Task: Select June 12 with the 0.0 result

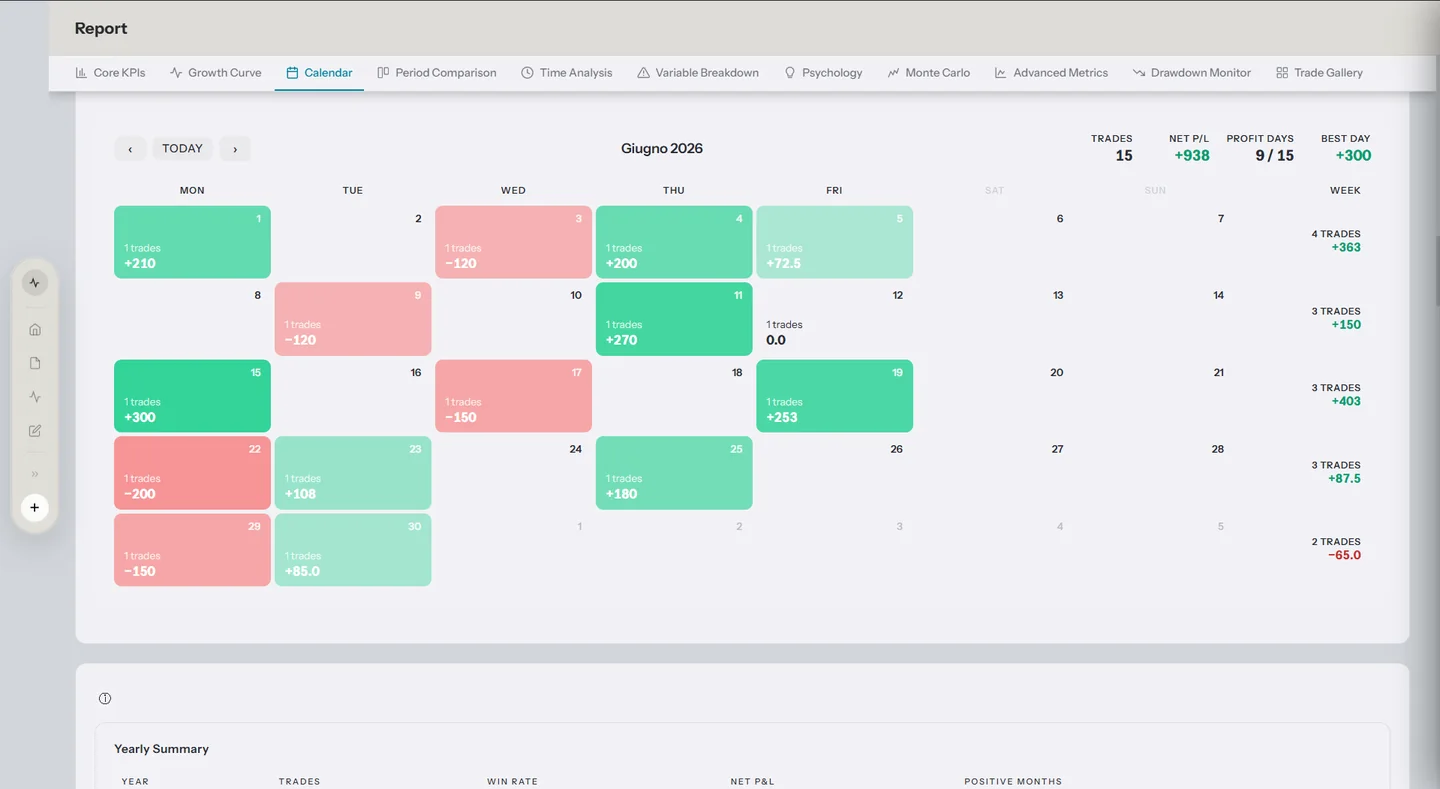Action: point(834,319)
